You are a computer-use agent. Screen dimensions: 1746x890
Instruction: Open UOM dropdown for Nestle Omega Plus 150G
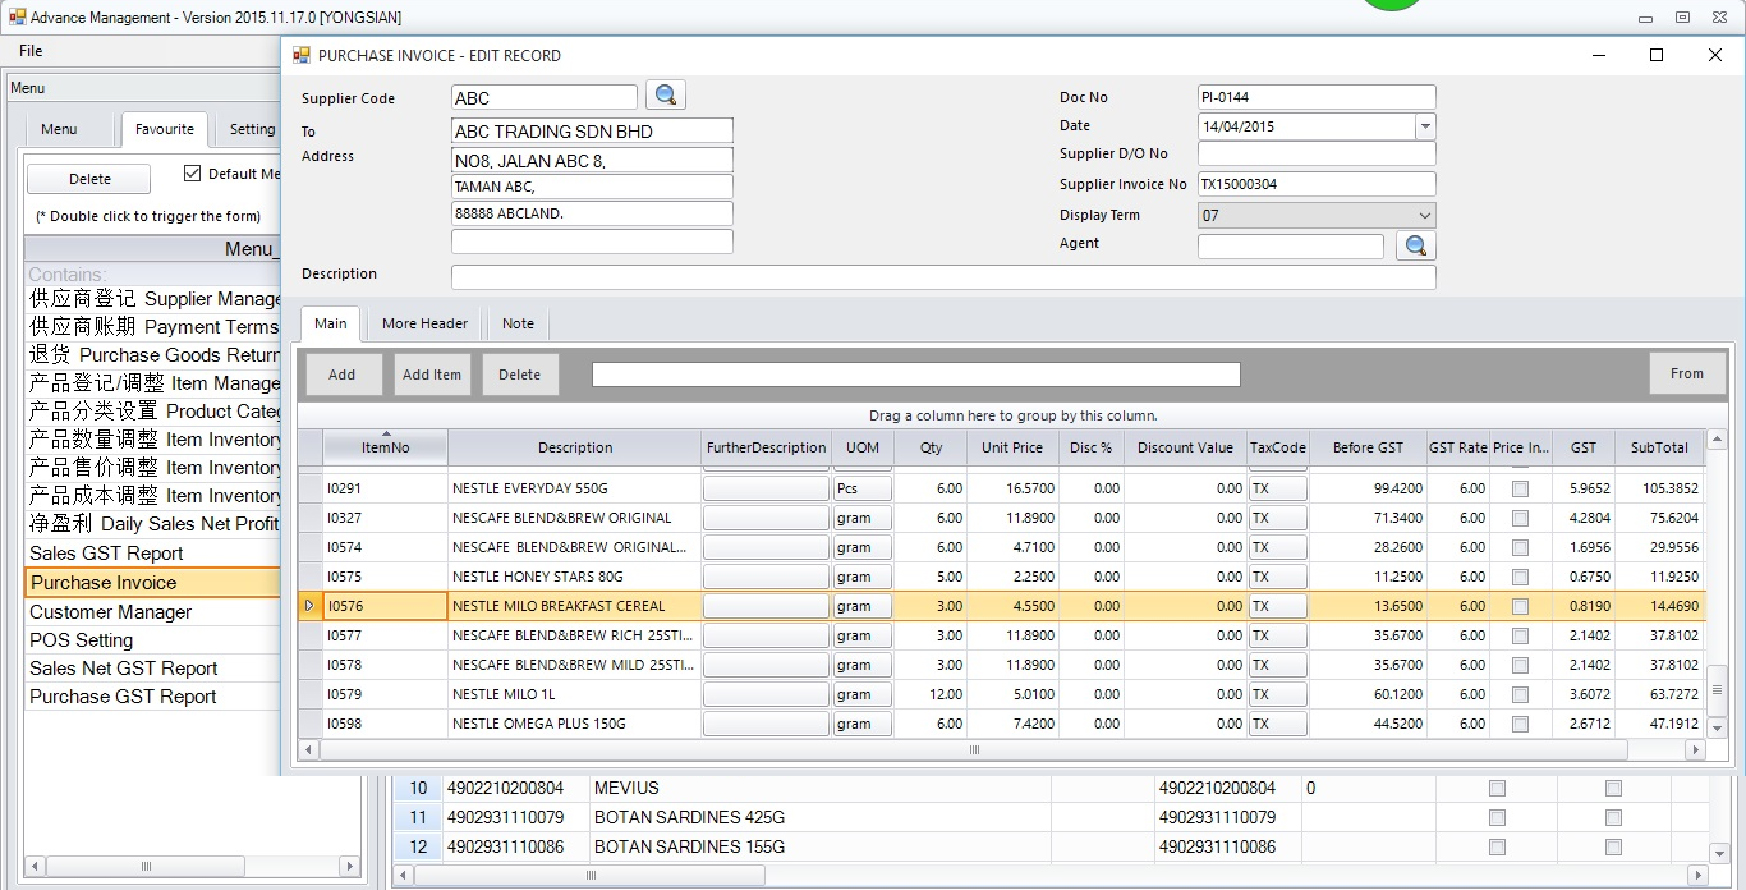point(862,724)
